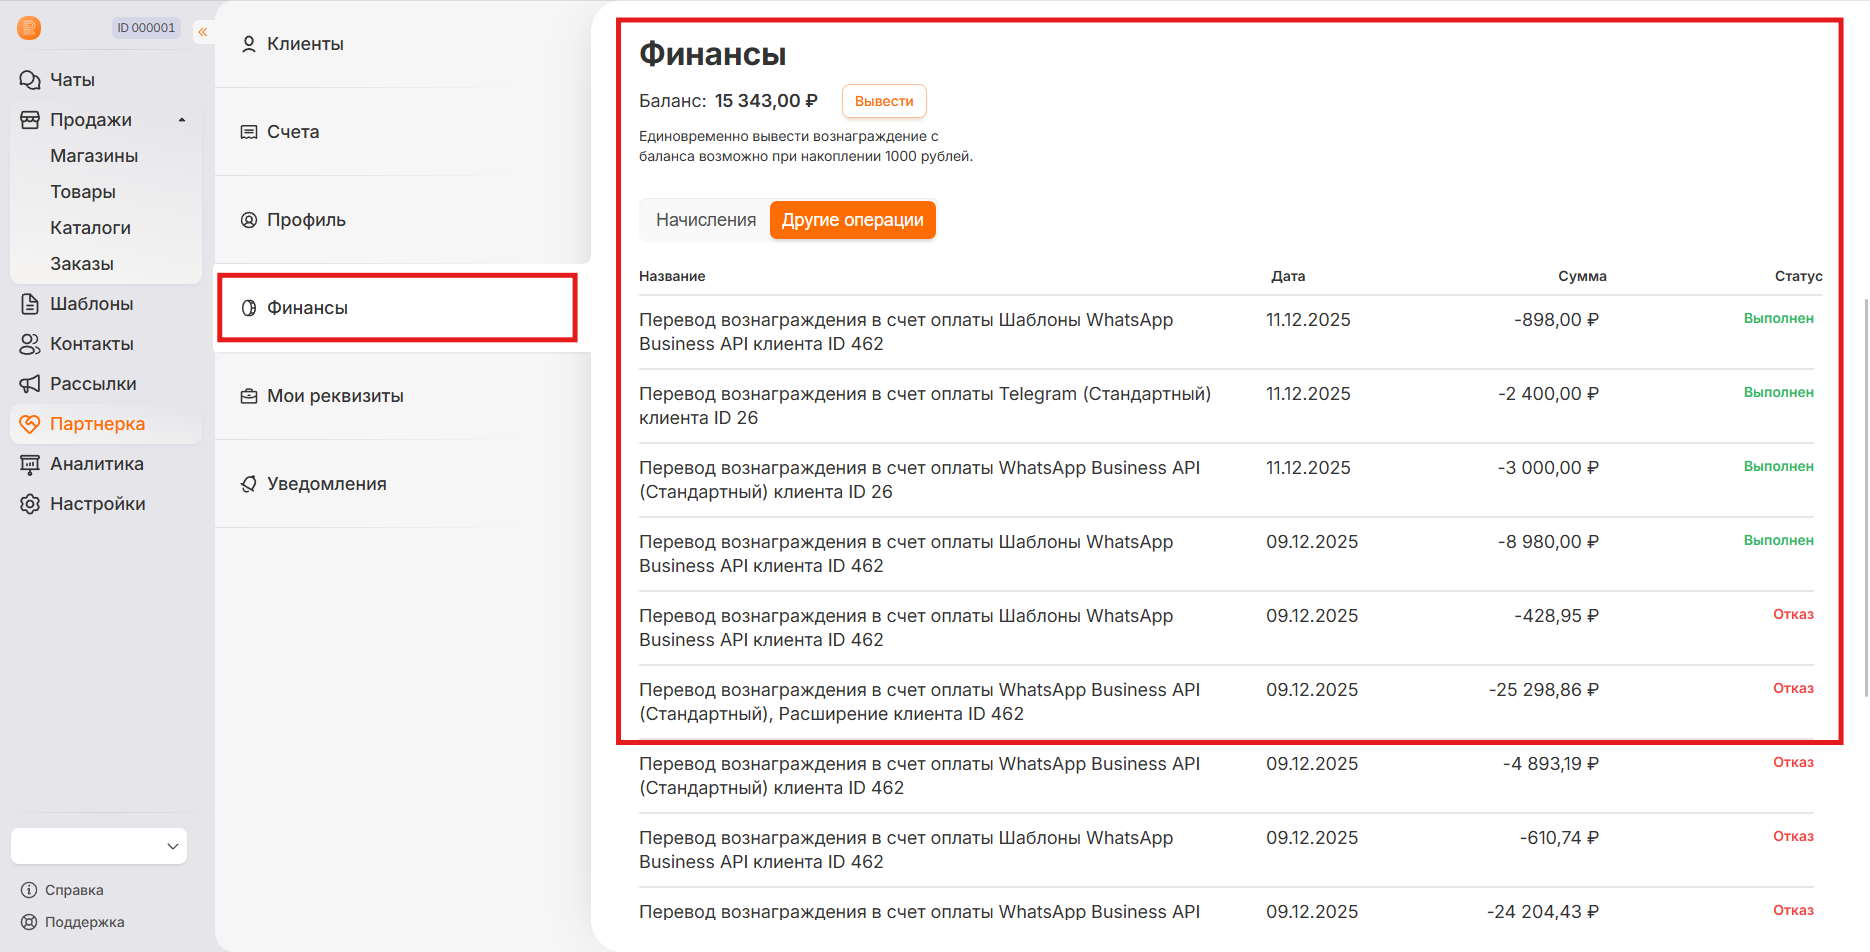The image size is (1870, 952).
Task: Click amount -24 204,43 ₽
Action: pyautogui.click(x=1543, y=912)
